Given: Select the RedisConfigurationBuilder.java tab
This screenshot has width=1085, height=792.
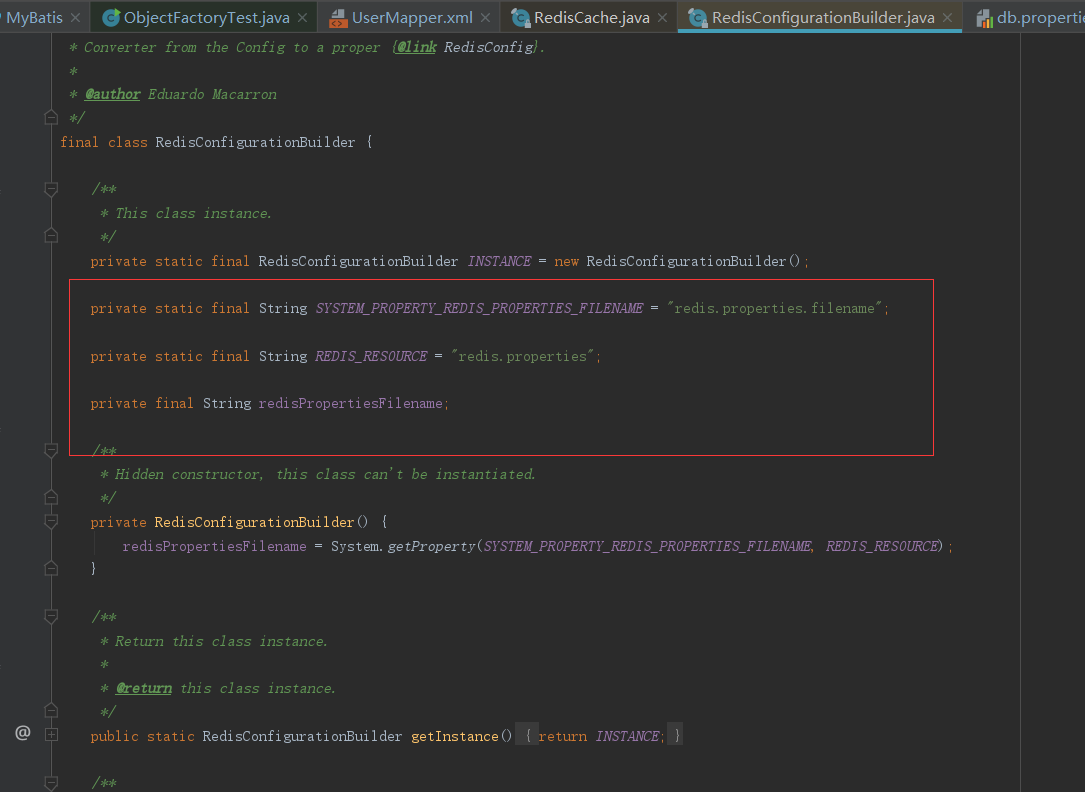Looking at the screenshot, I should pos(823,17).
